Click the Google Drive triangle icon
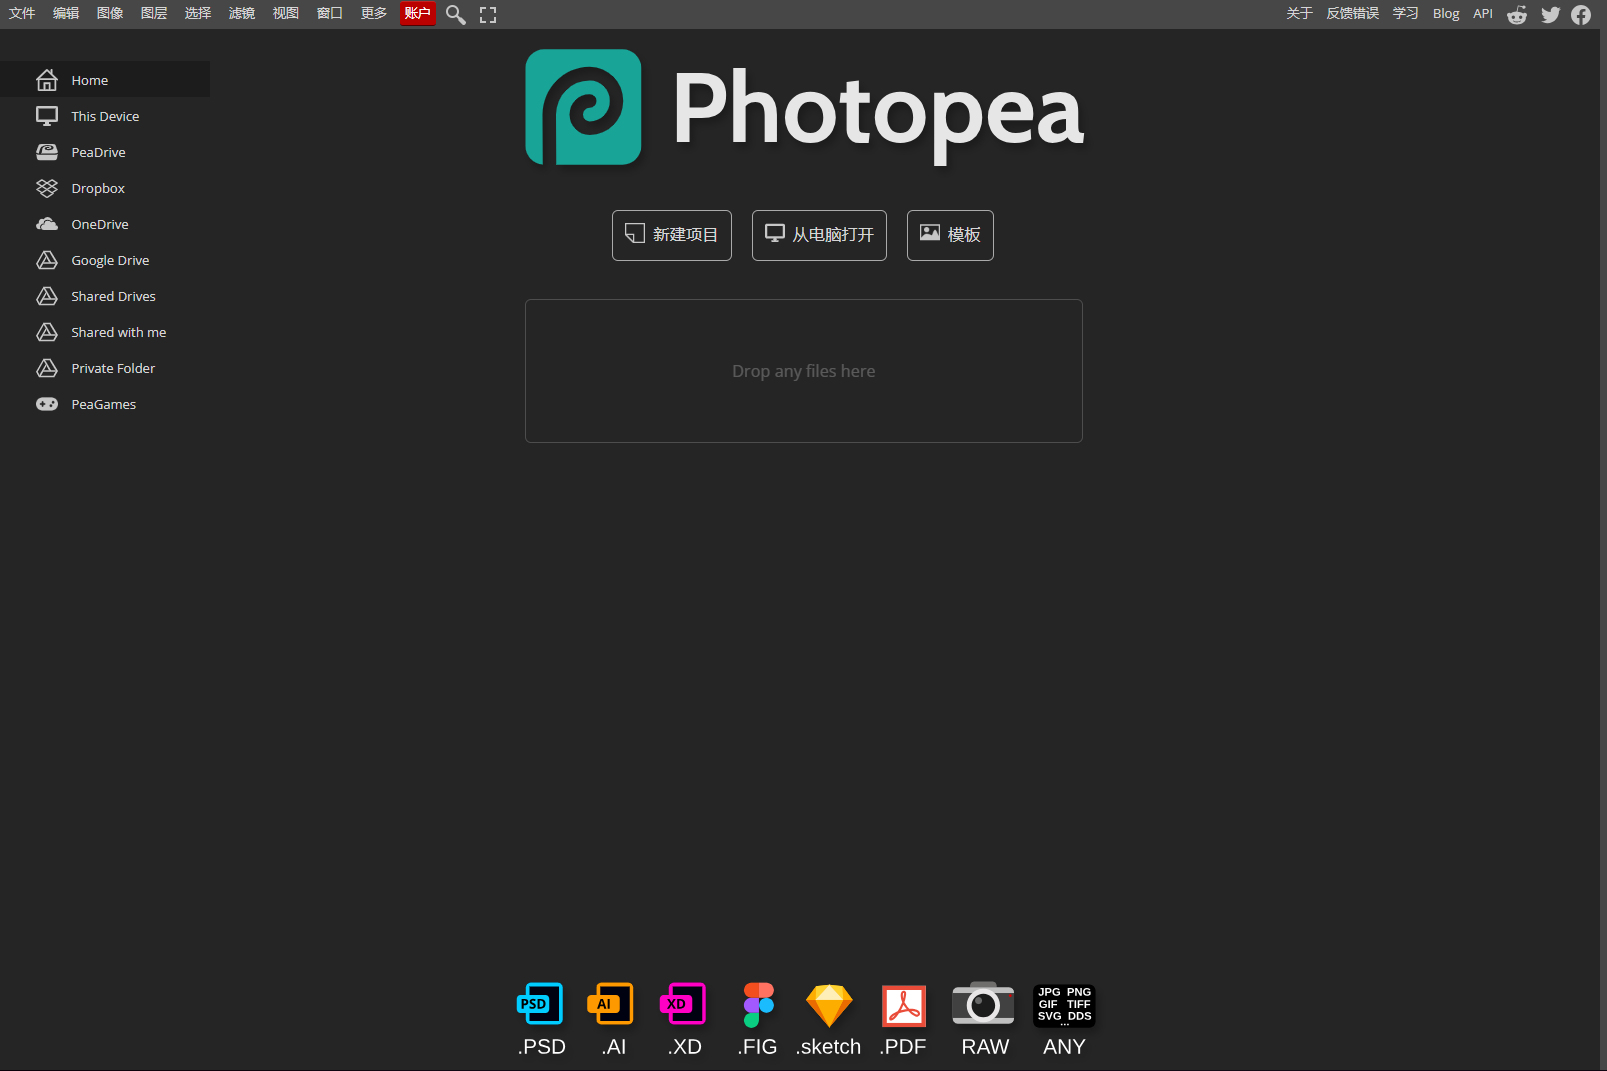The image size is (1607, 1071). (x=47, y=260)
